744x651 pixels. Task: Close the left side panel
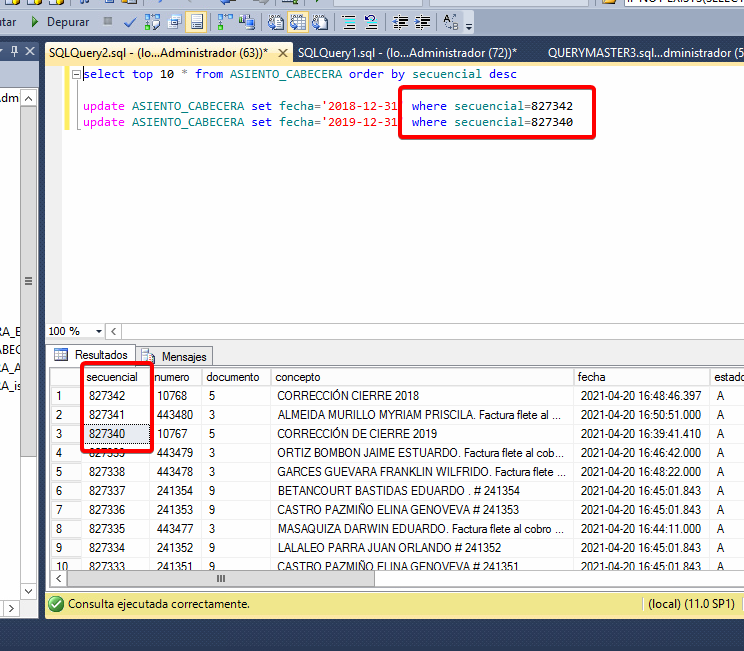[30, 51]
